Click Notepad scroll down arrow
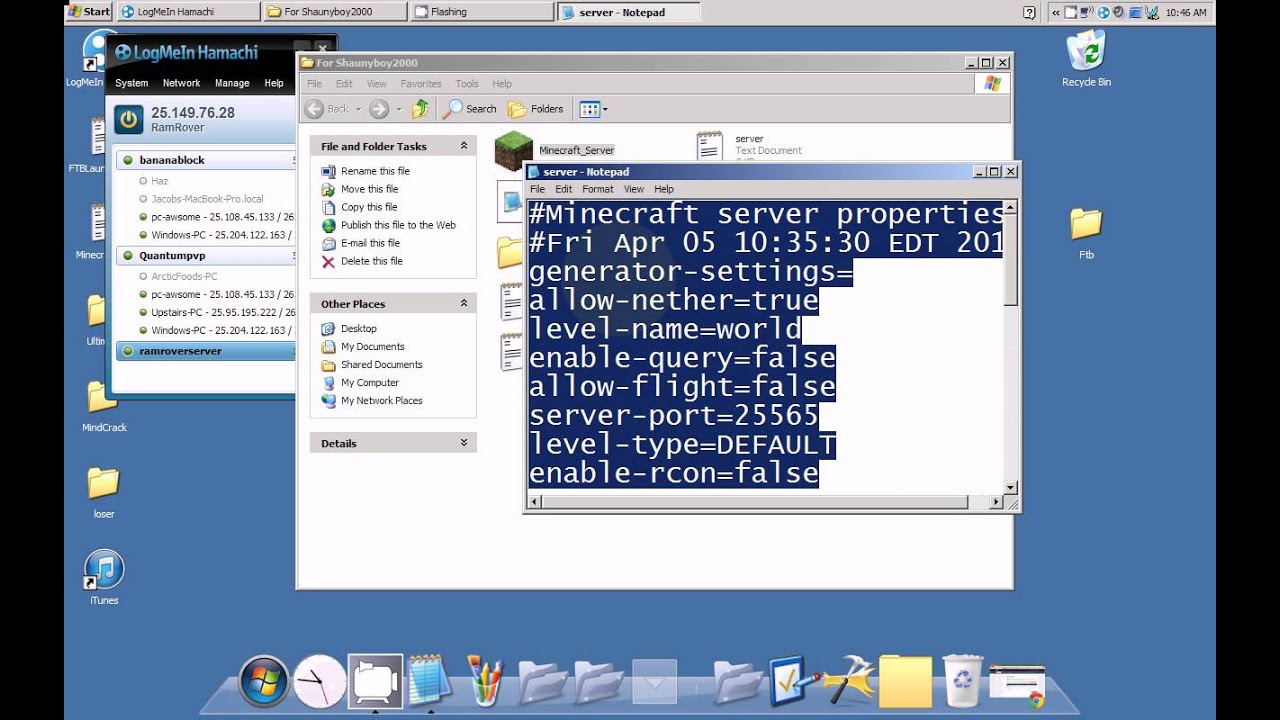 click(1010, 488)
